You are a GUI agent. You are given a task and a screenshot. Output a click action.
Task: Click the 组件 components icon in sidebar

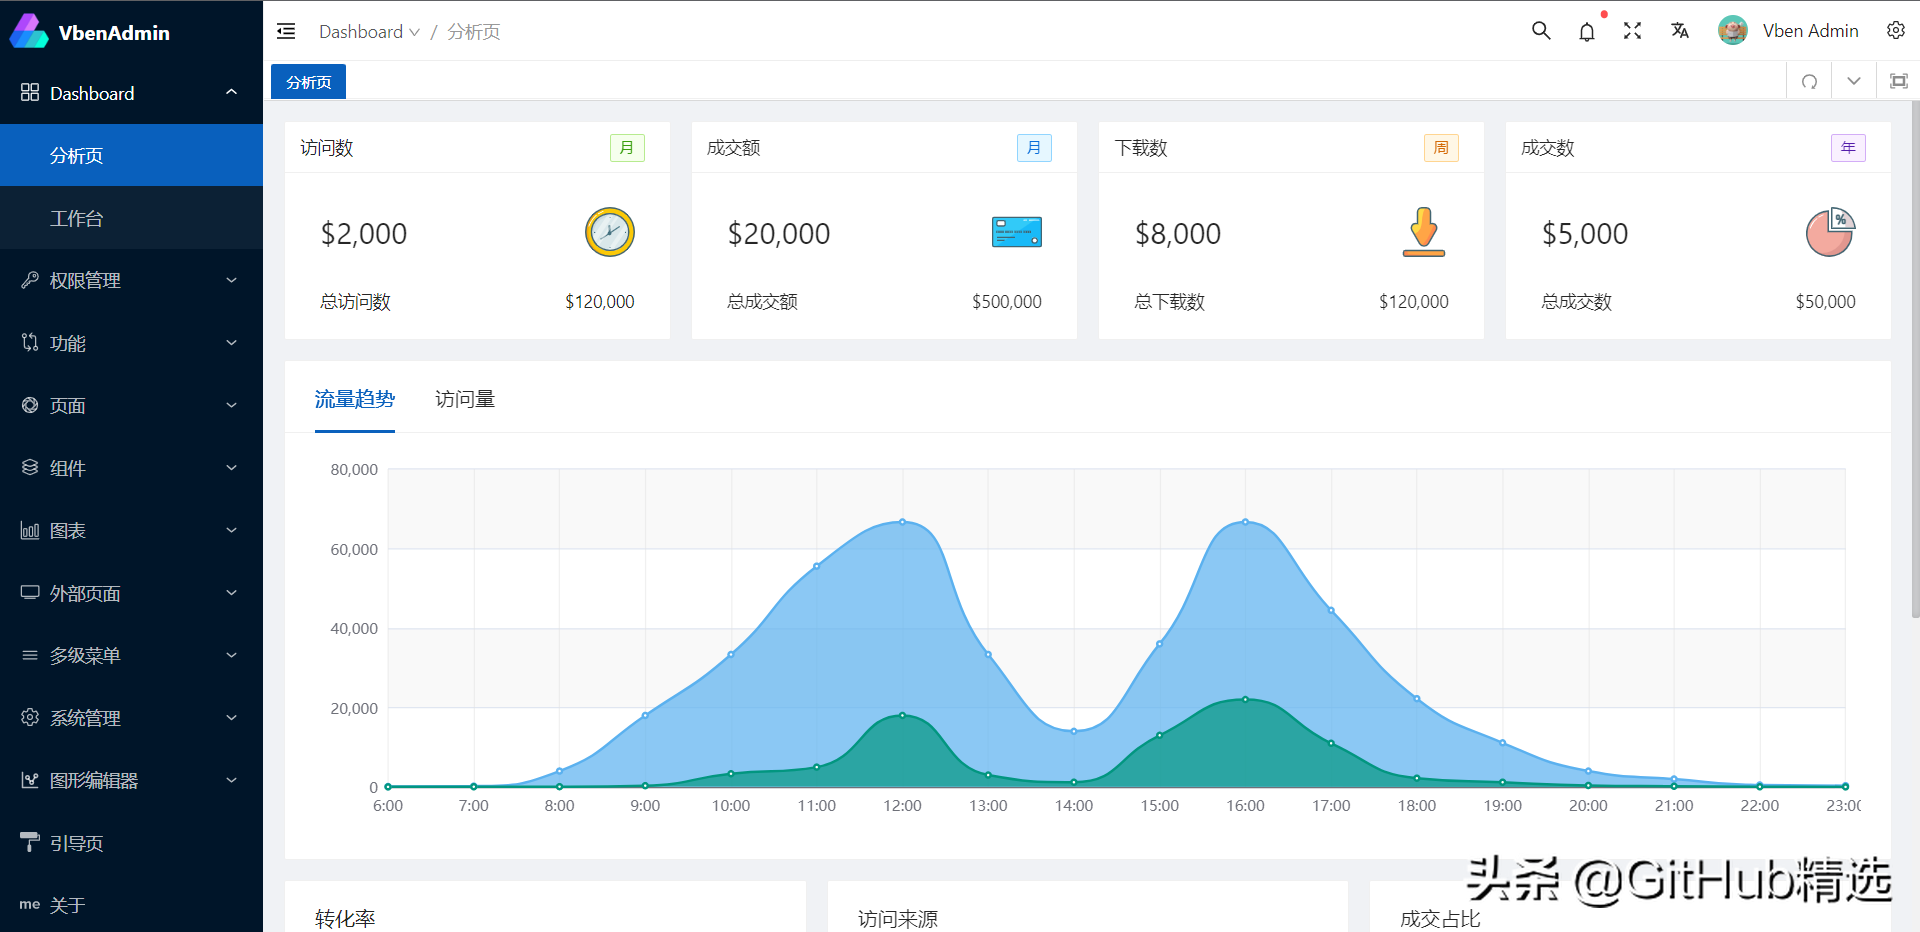[x=29, y=467]
